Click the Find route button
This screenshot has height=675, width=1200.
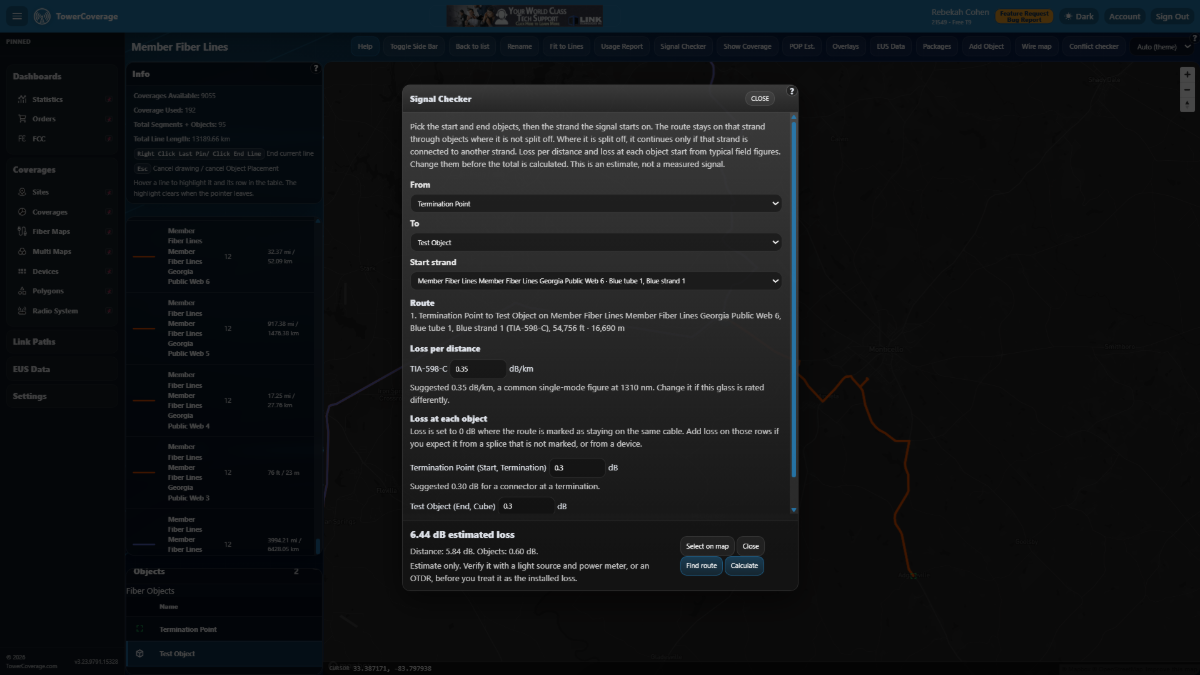click(702, 565)
